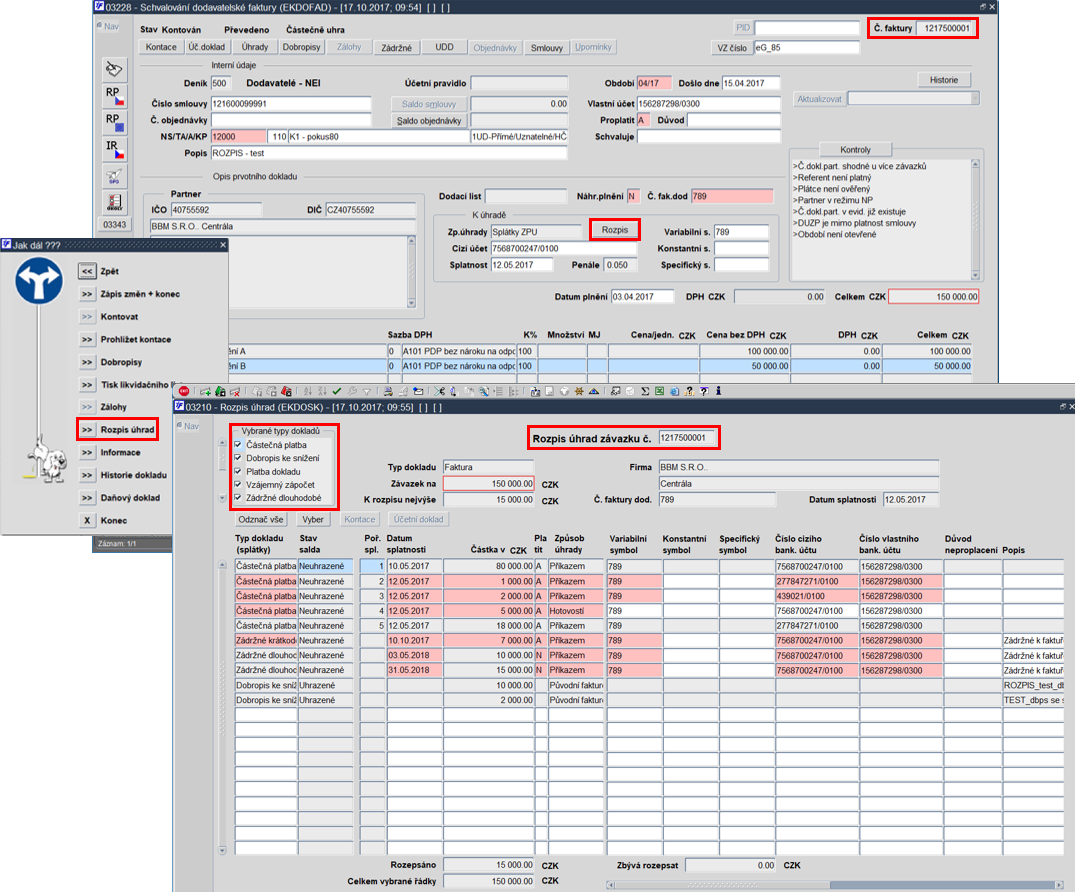Toggle the Zádržné dlouhodobé checkbox

tap(238, 498)
